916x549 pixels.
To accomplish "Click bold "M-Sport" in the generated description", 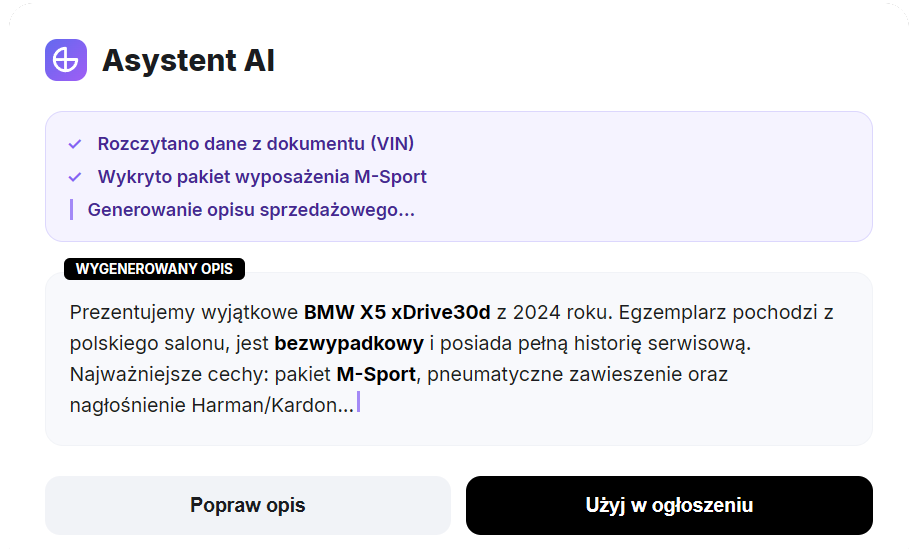I will click(376, 375).
